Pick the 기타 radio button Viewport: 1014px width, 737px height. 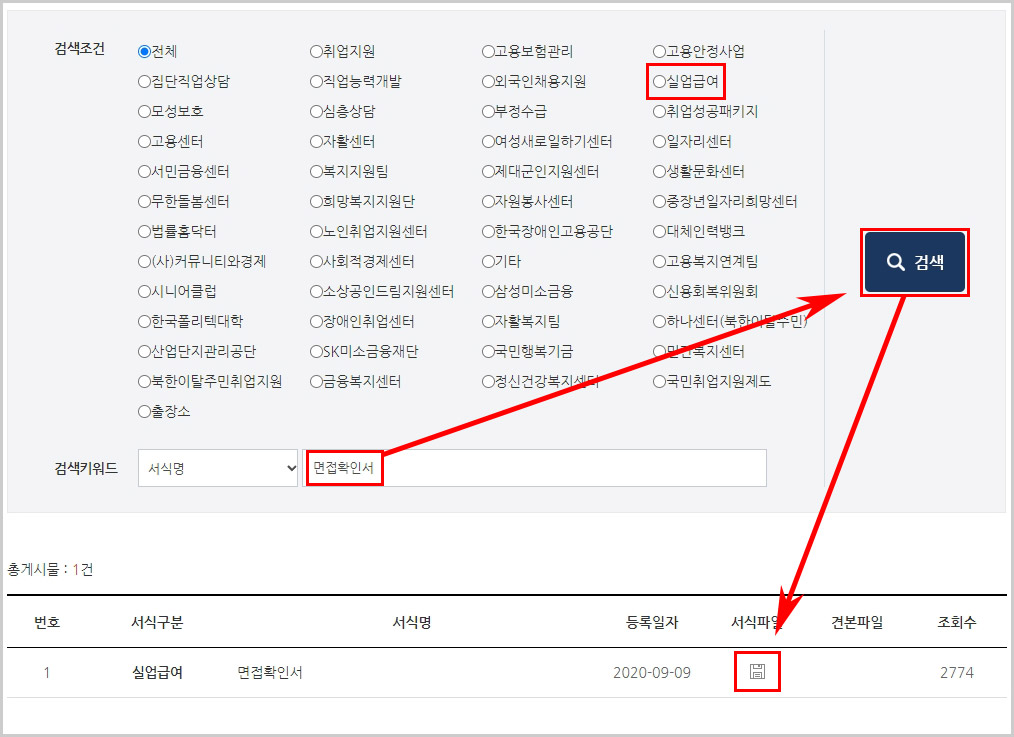click(x=487, y=262)
